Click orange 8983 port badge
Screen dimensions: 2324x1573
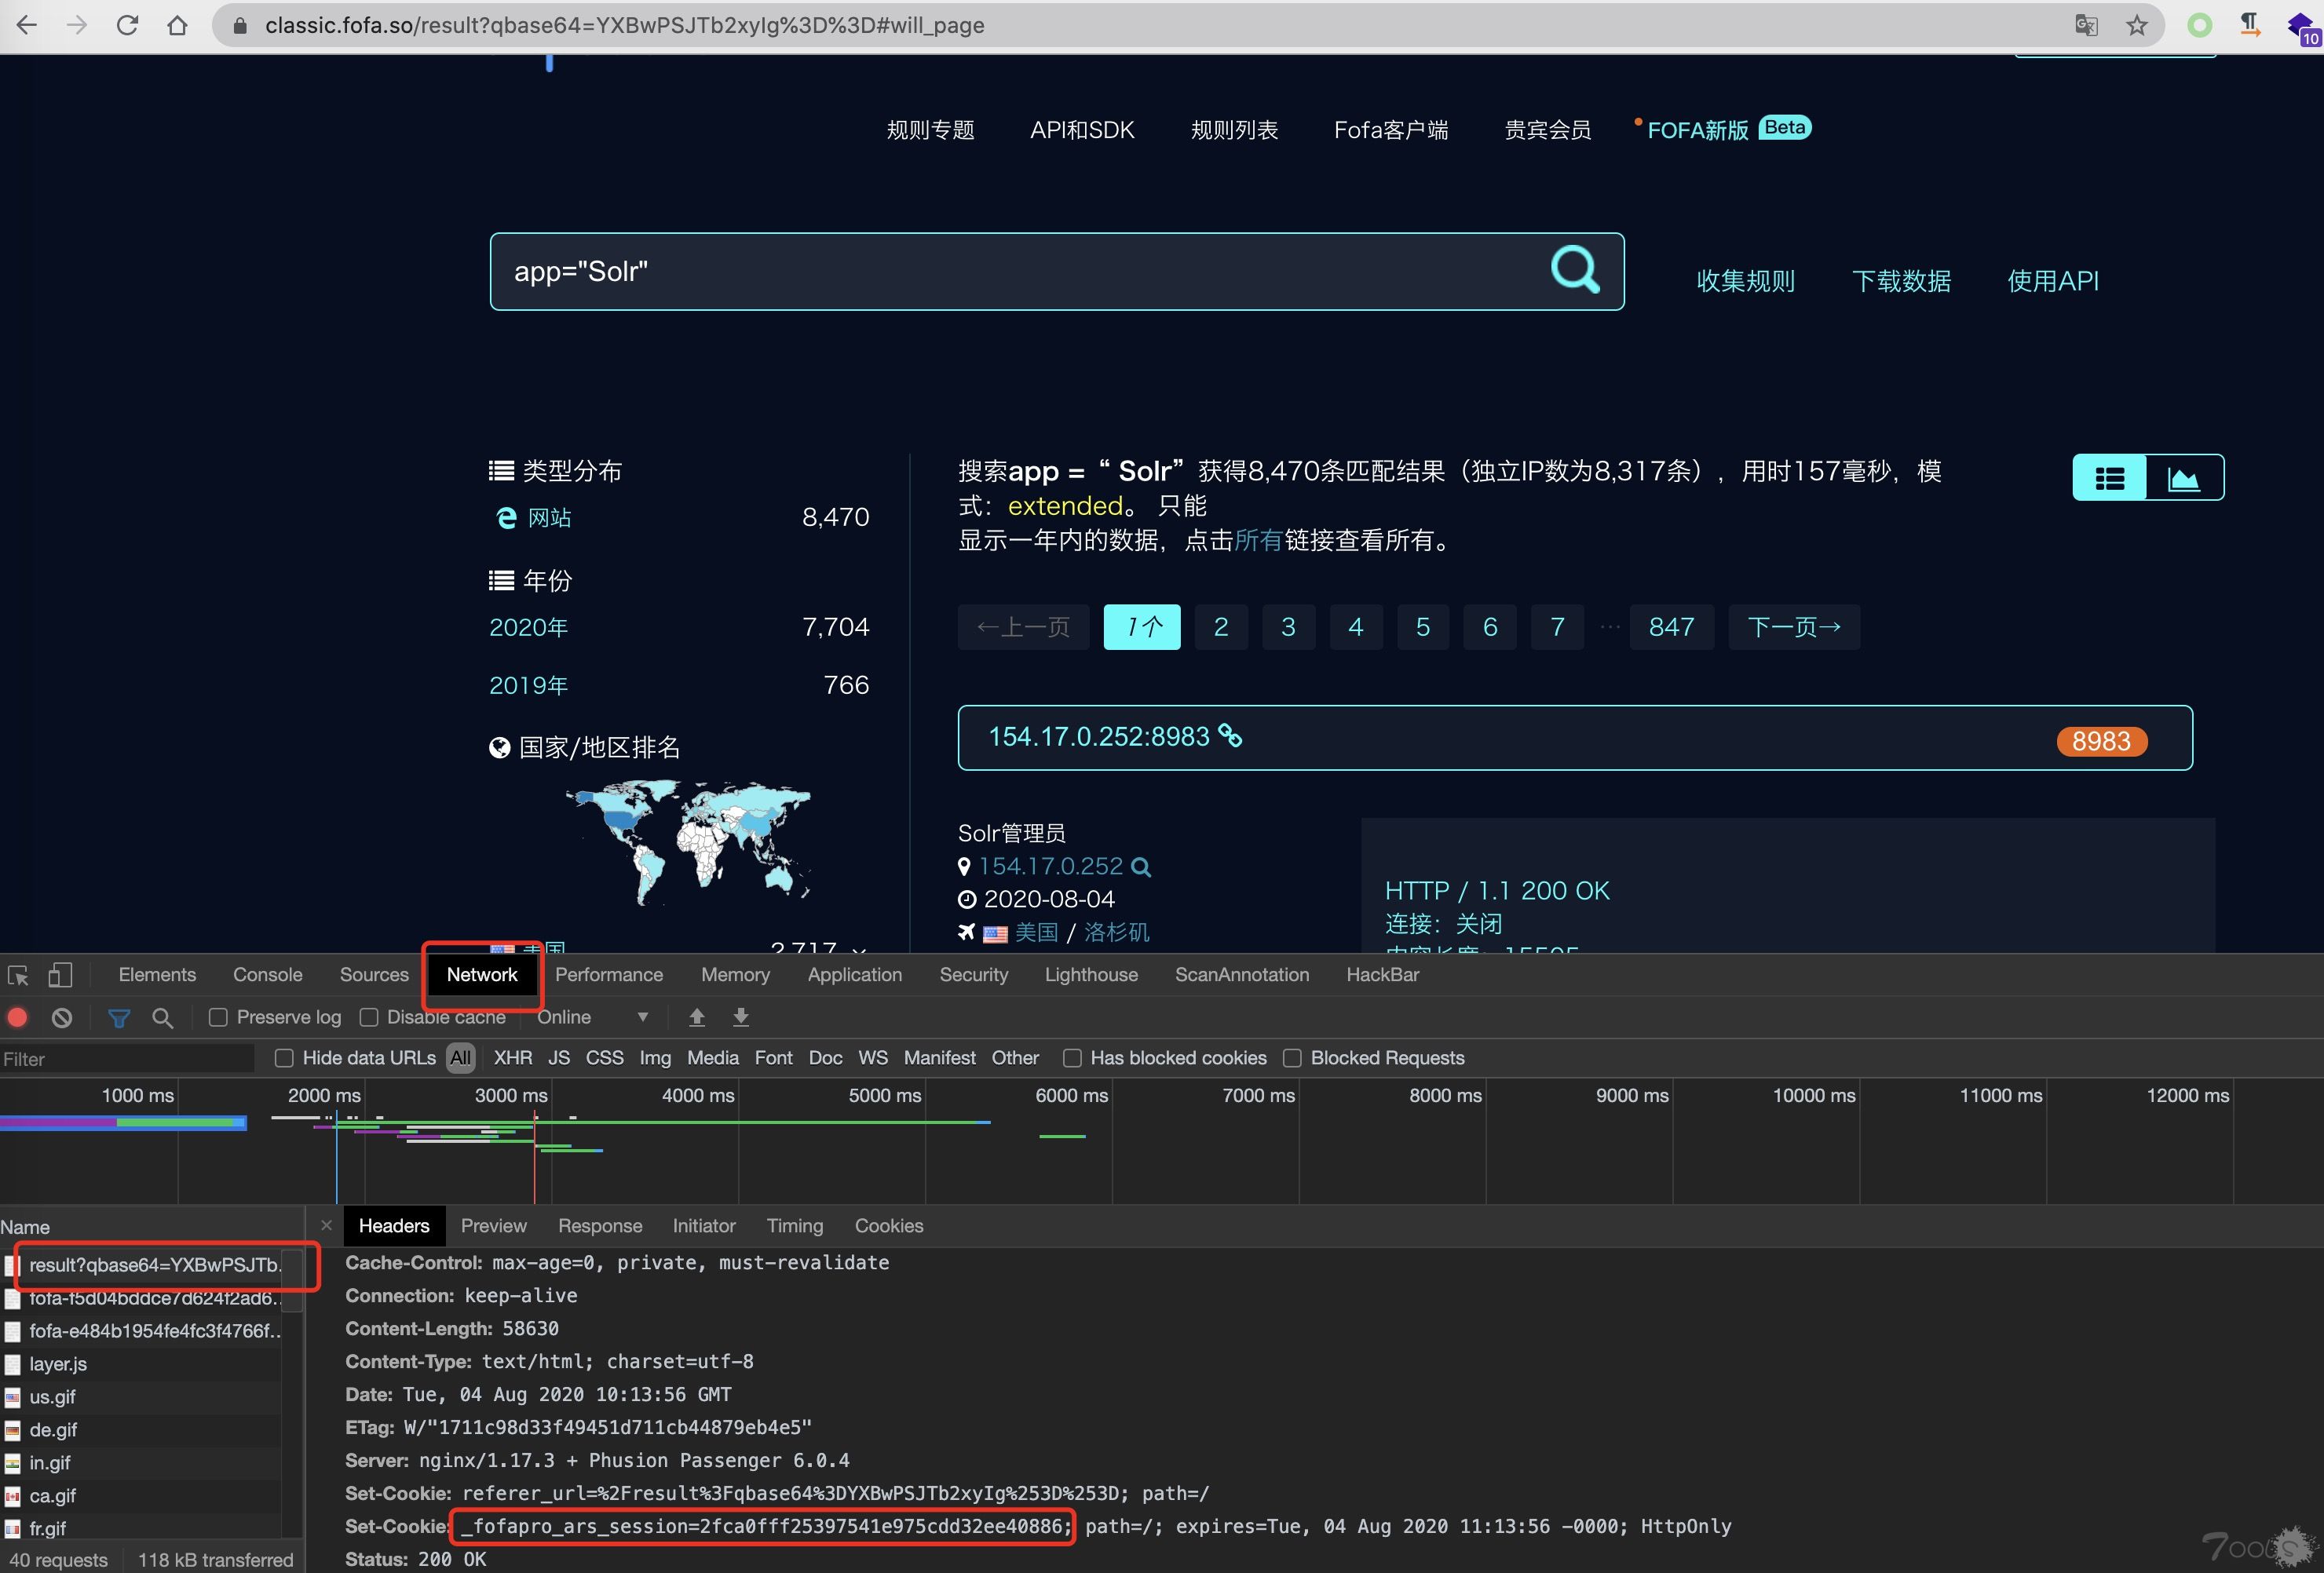[x=2101, y=741]
